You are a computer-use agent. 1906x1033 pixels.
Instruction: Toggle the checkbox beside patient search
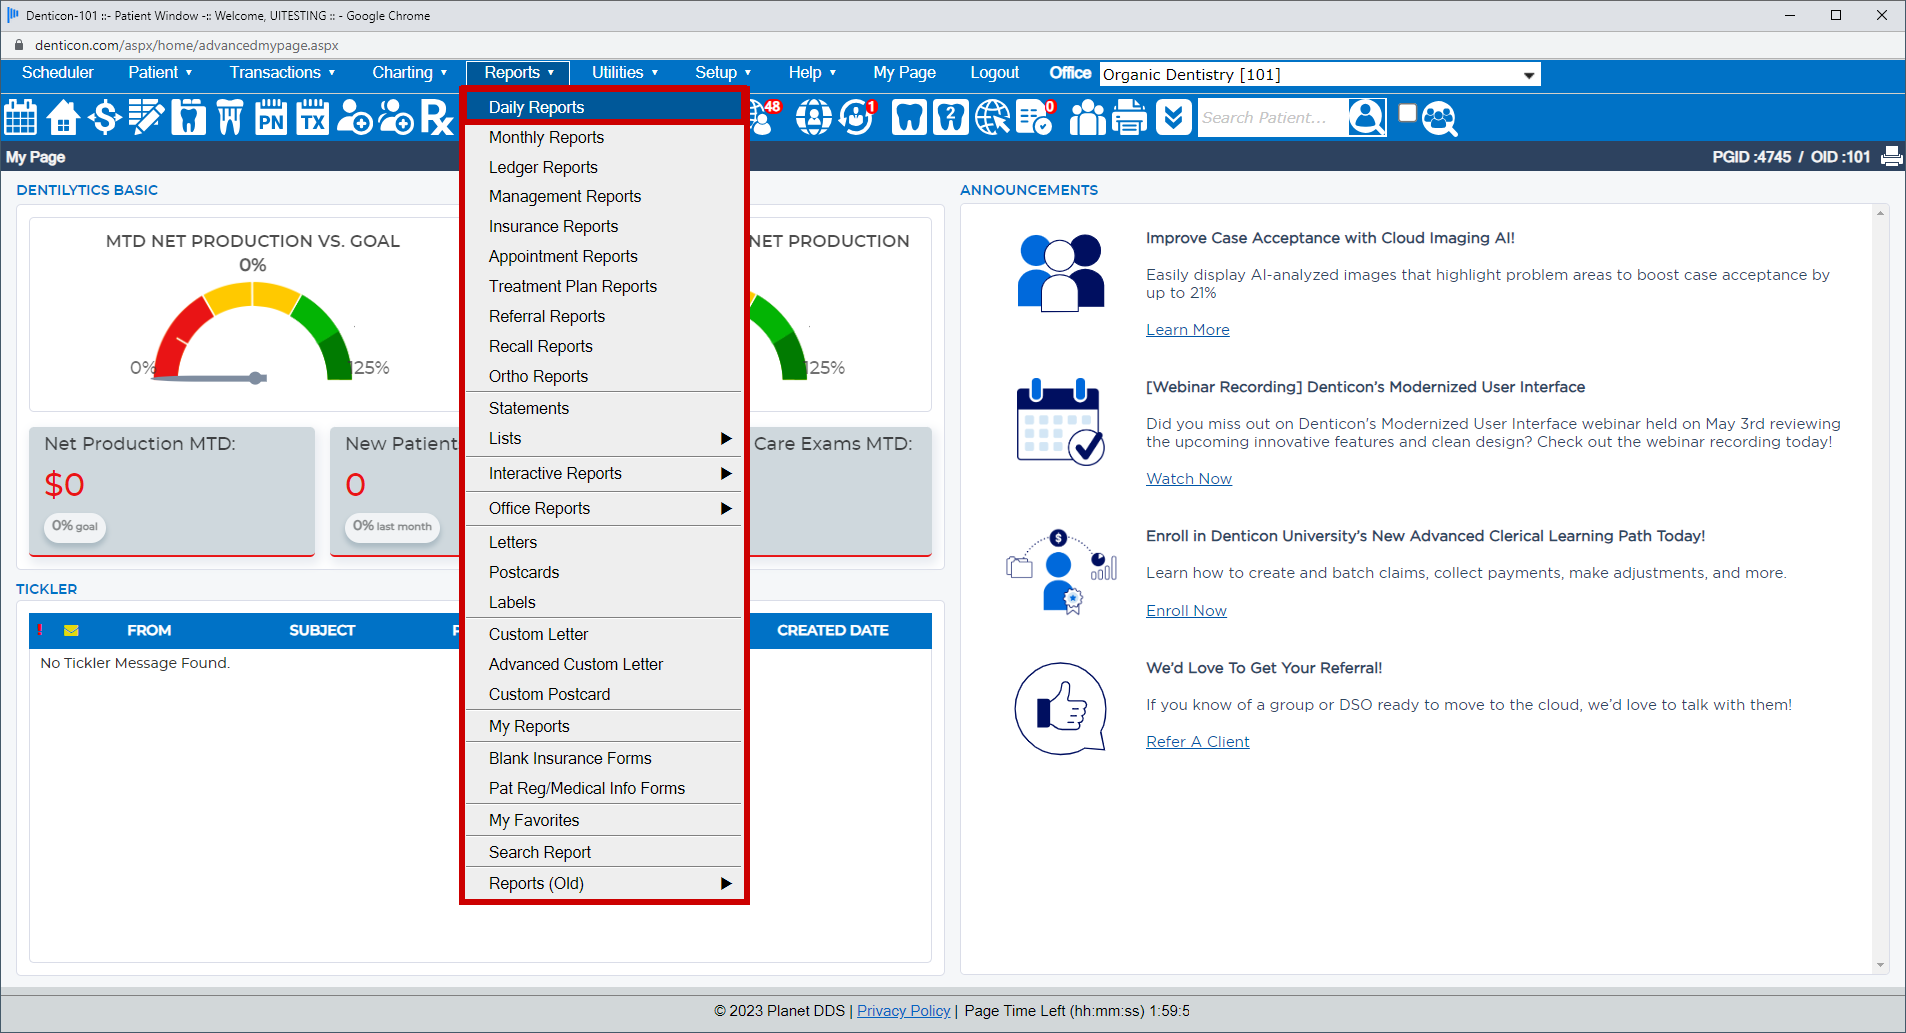pos(1407,113)
